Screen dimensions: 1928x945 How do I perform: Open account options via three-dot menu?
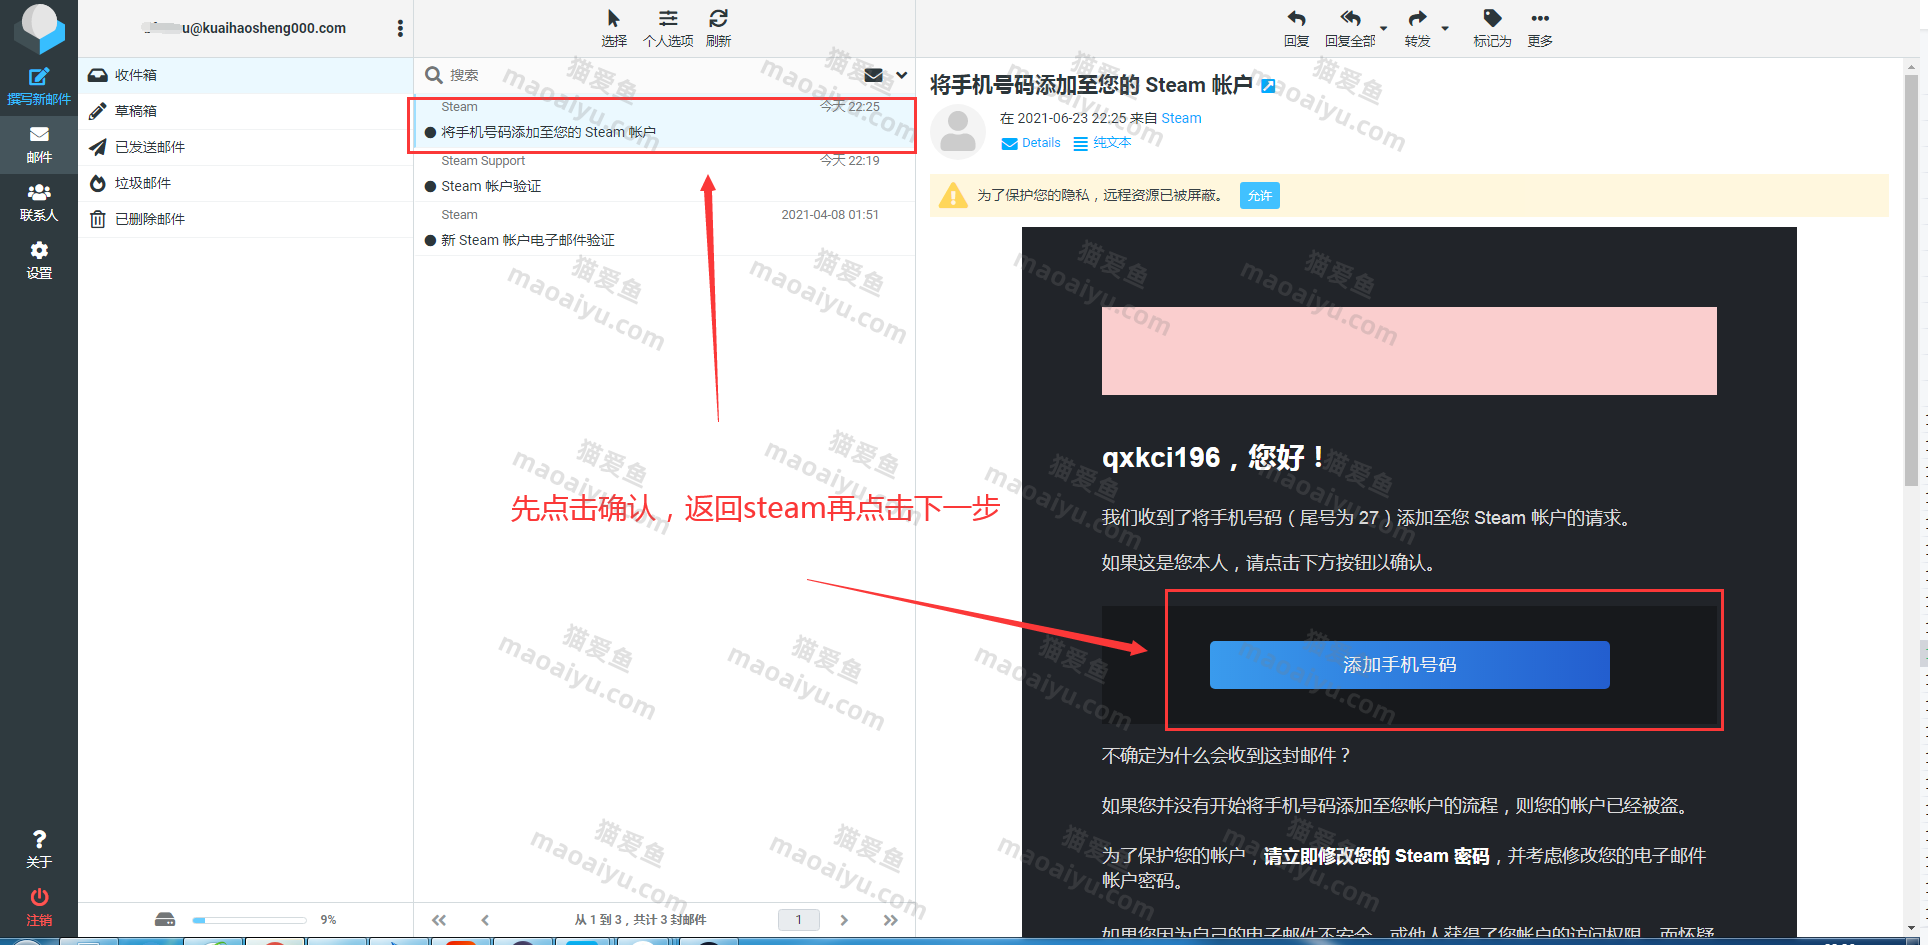tap(399, 28)
